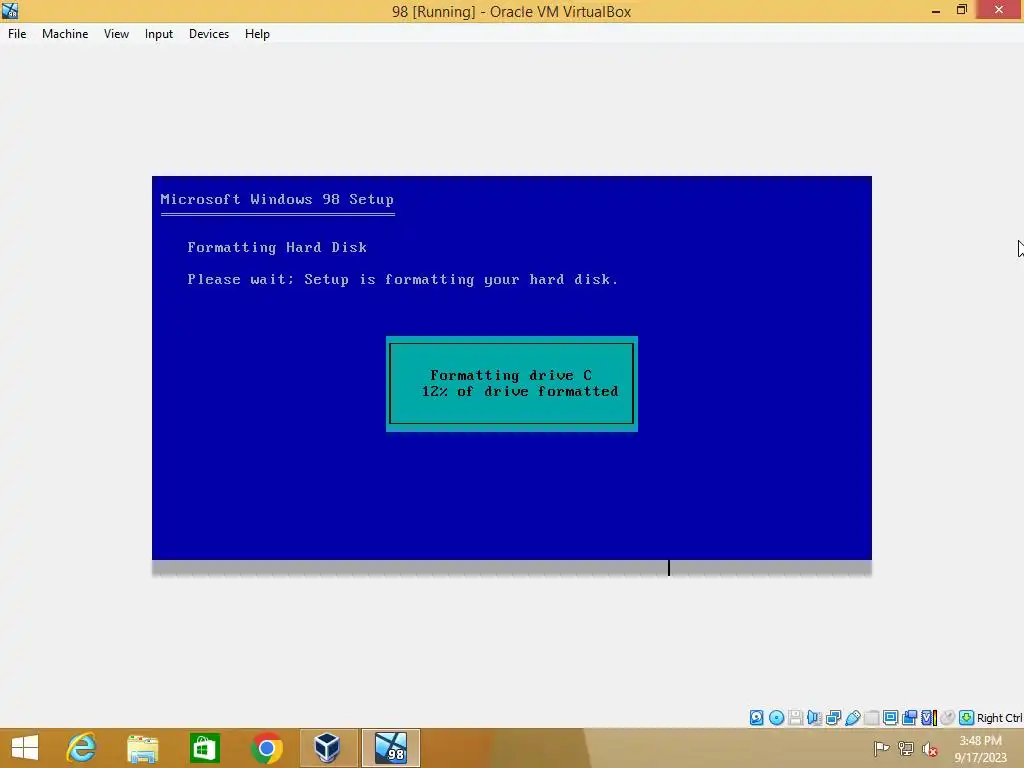The height and width of the screenshot is (768, 1024).
Task: Close the VirtualBox VM window
Action: (x=999, y=10)
